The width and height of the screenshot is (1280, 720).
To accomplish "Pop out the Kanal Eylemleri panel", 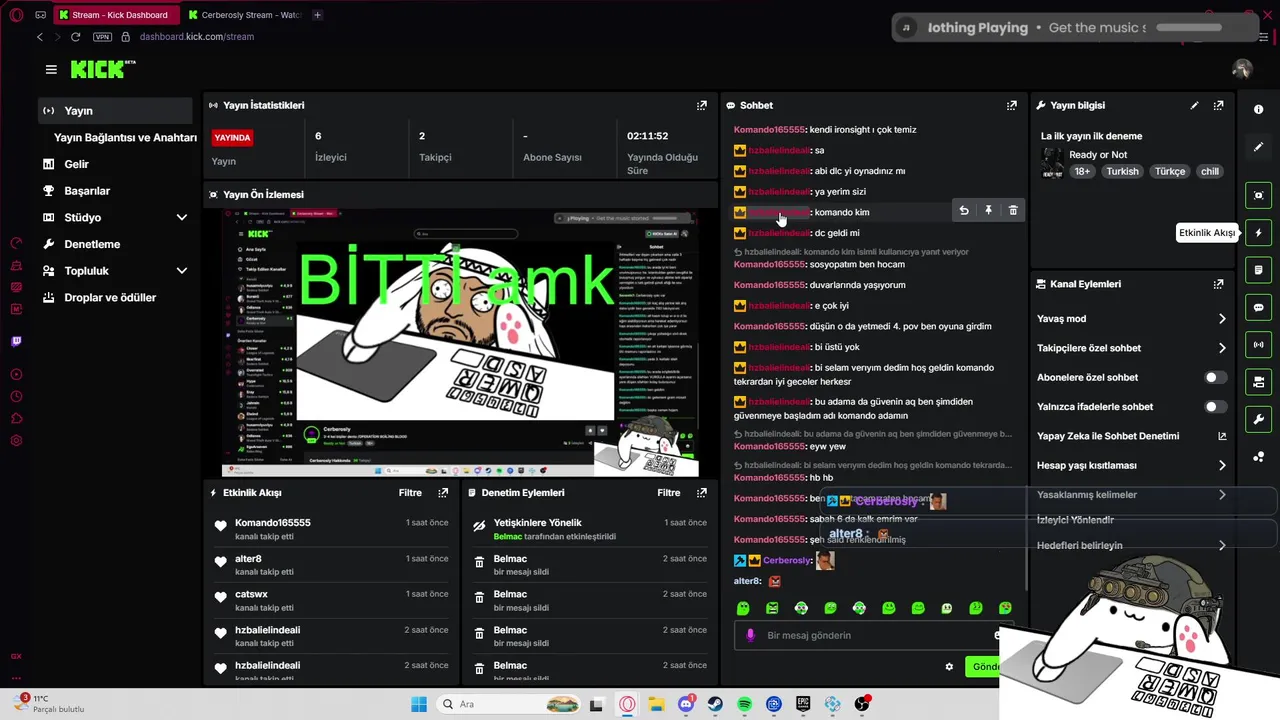I will [x=1218, y=284].
